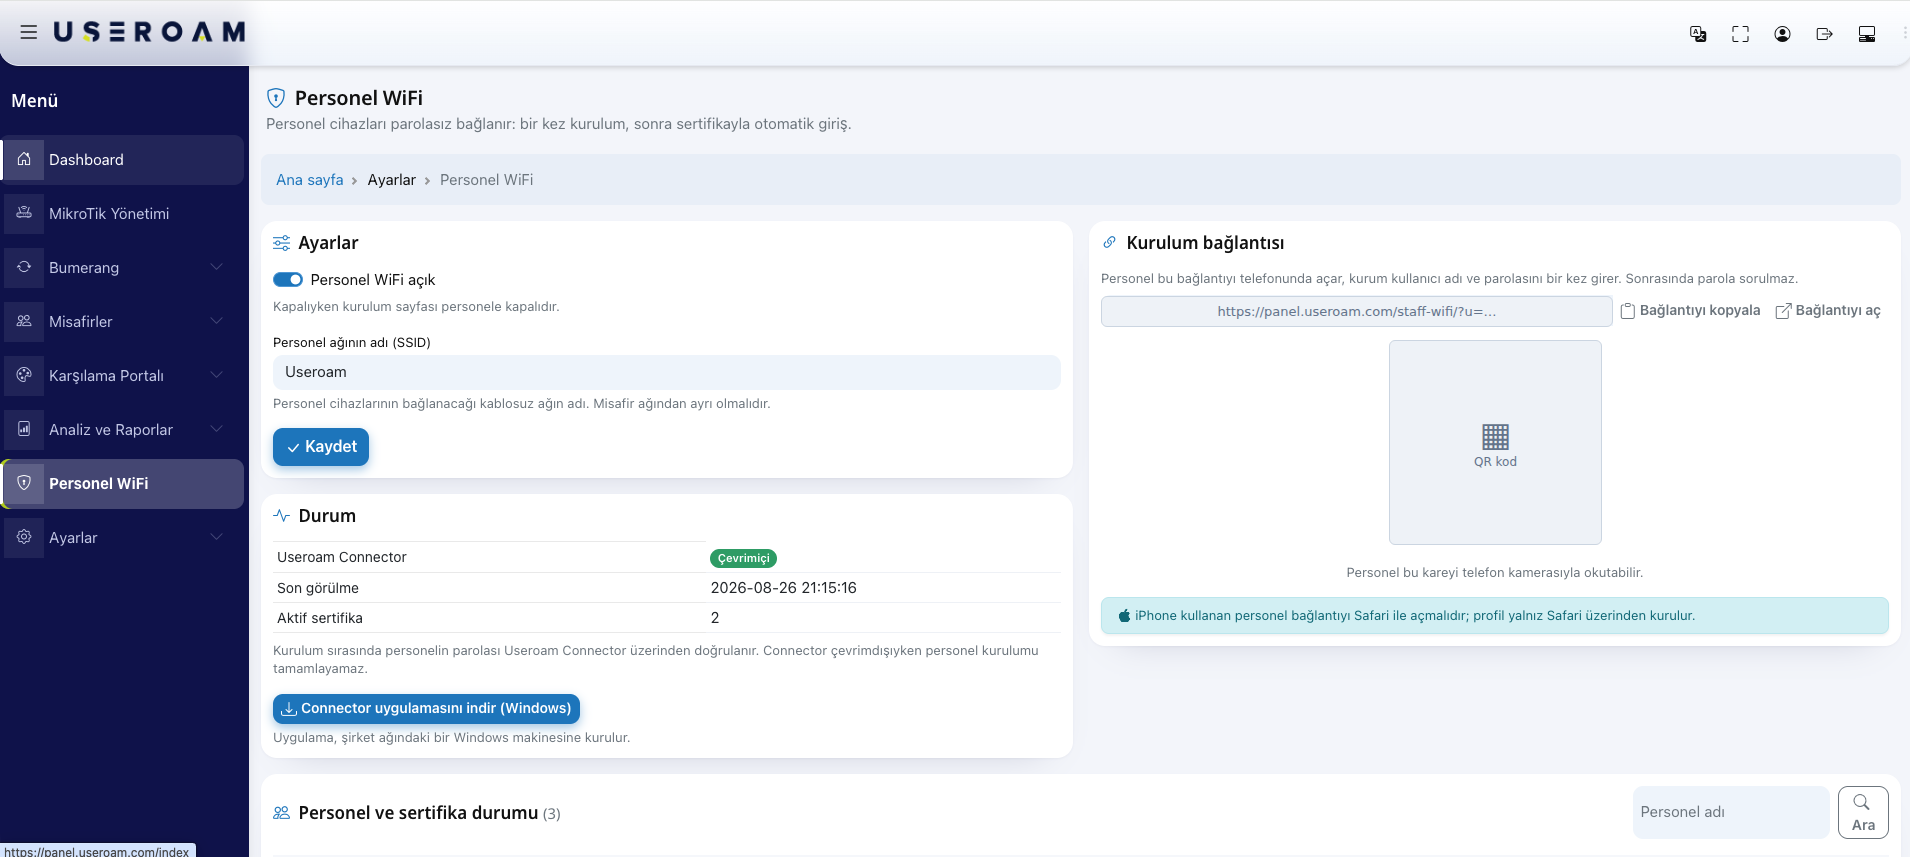Click the Karşılama Portalı palette icon

24,375
